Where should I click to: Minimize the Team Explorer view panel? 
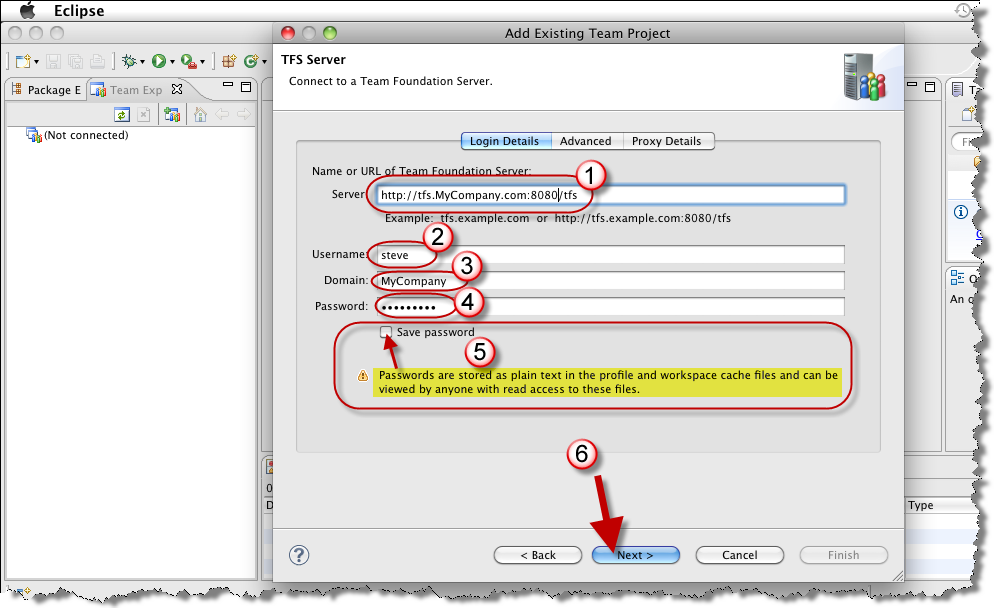tap(228, 84)
